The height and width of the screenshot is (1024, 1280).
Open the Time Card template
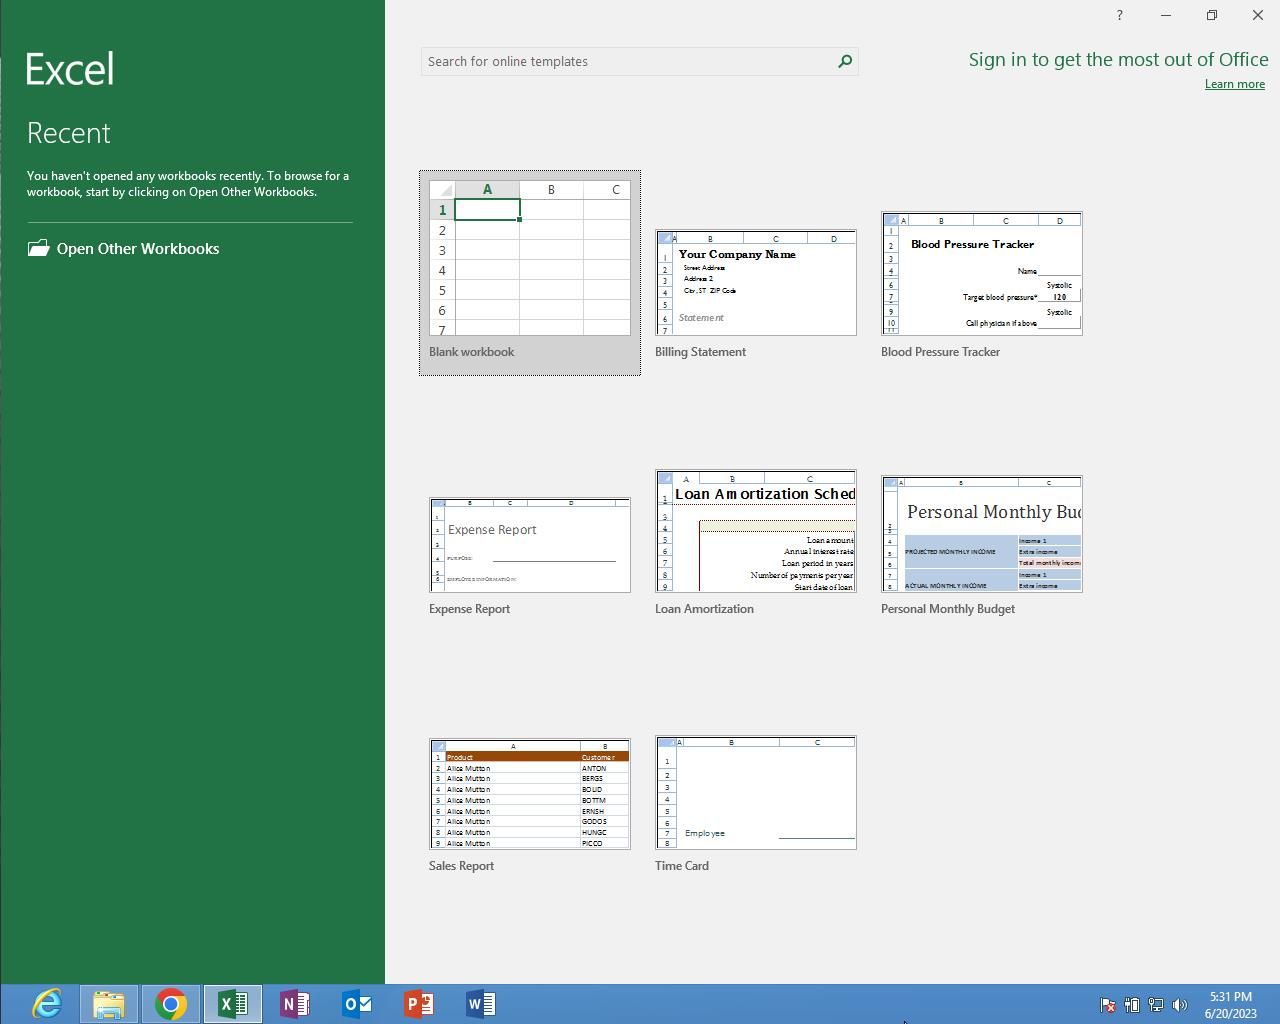coord(755,792)
